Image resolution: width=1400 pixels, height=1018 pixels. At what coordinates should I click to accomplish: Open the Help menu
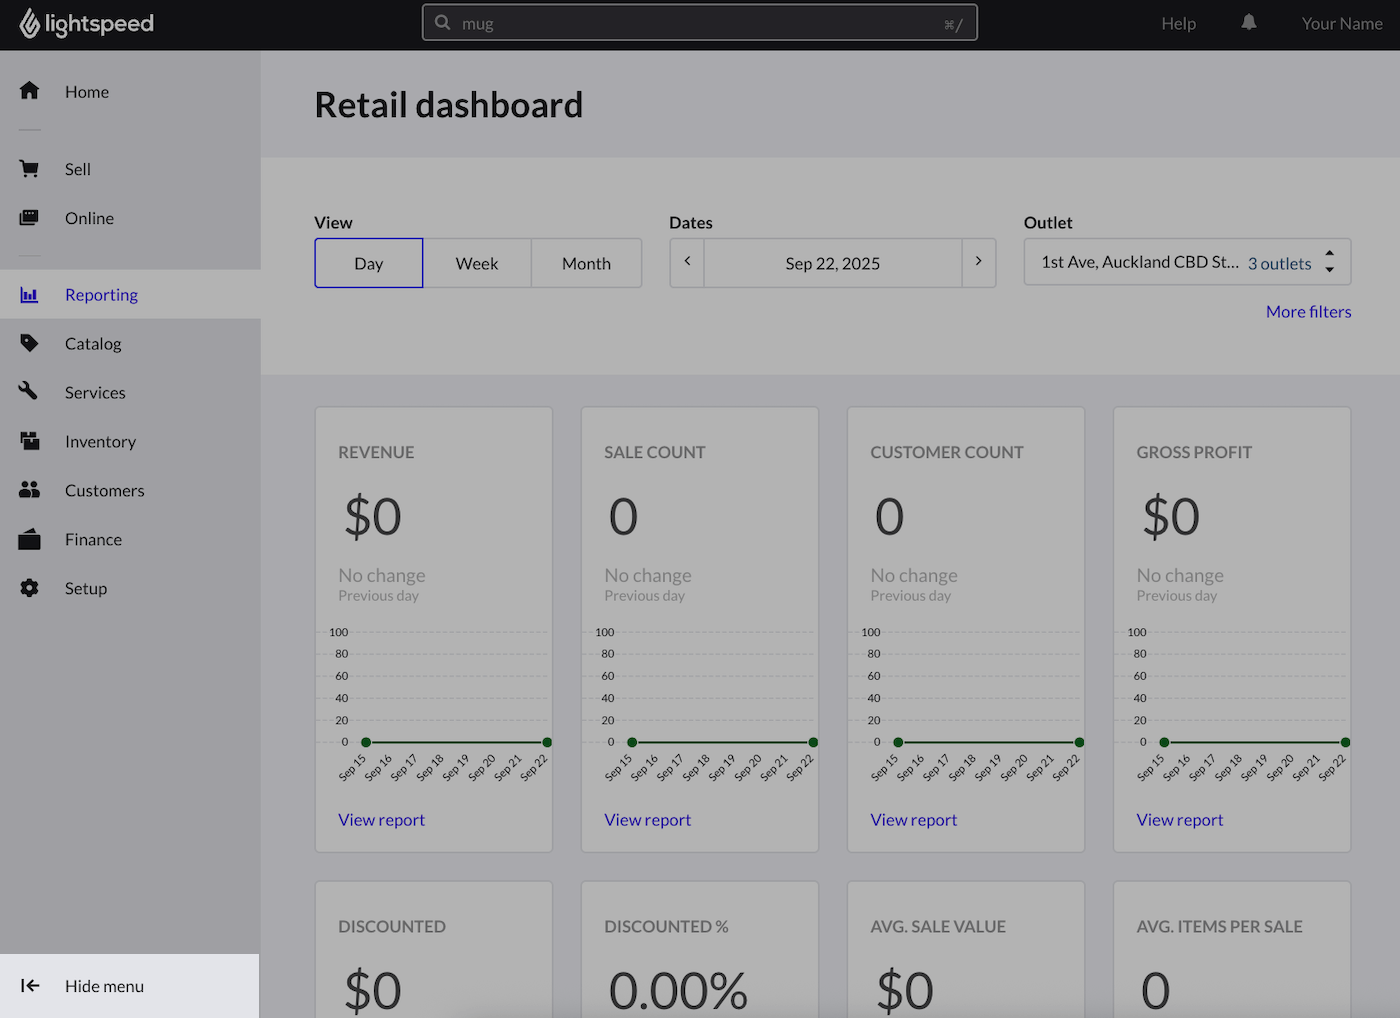click(1178, 23)
